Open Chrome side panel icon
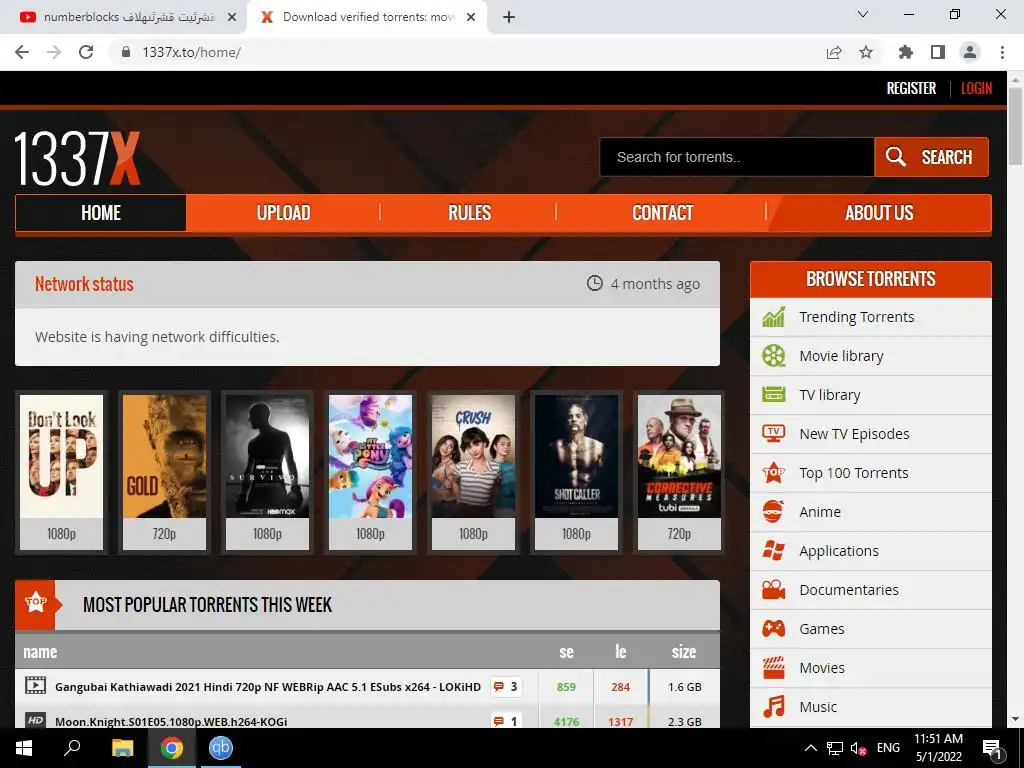 coord(938,52)
